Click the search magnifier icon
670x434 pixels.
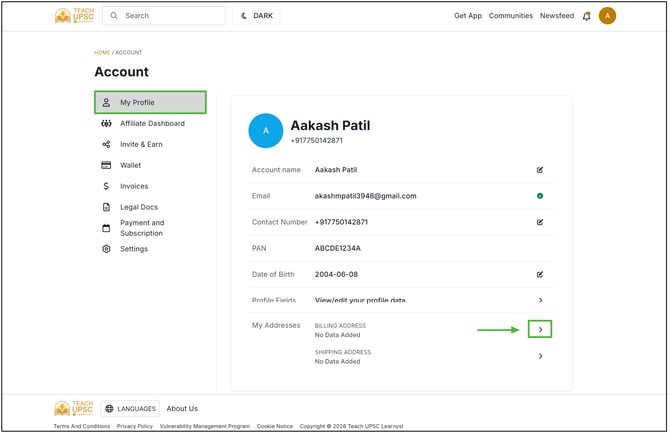(114, 16)
